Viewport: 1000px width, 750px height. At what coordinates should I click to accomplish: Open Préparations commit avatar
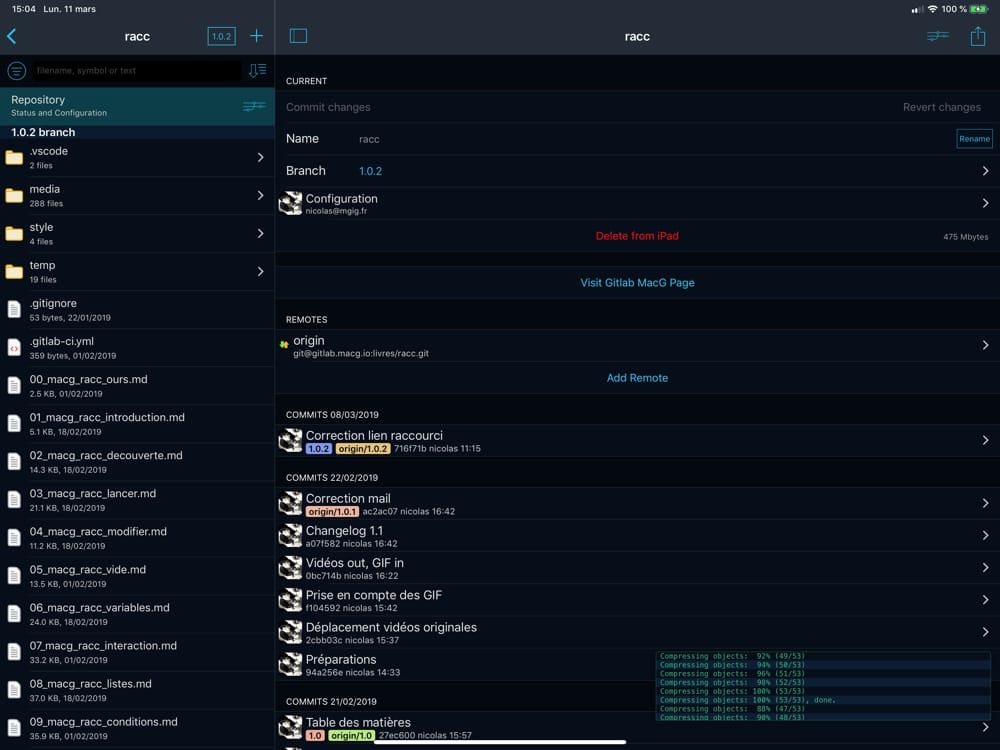click(290, 665)
